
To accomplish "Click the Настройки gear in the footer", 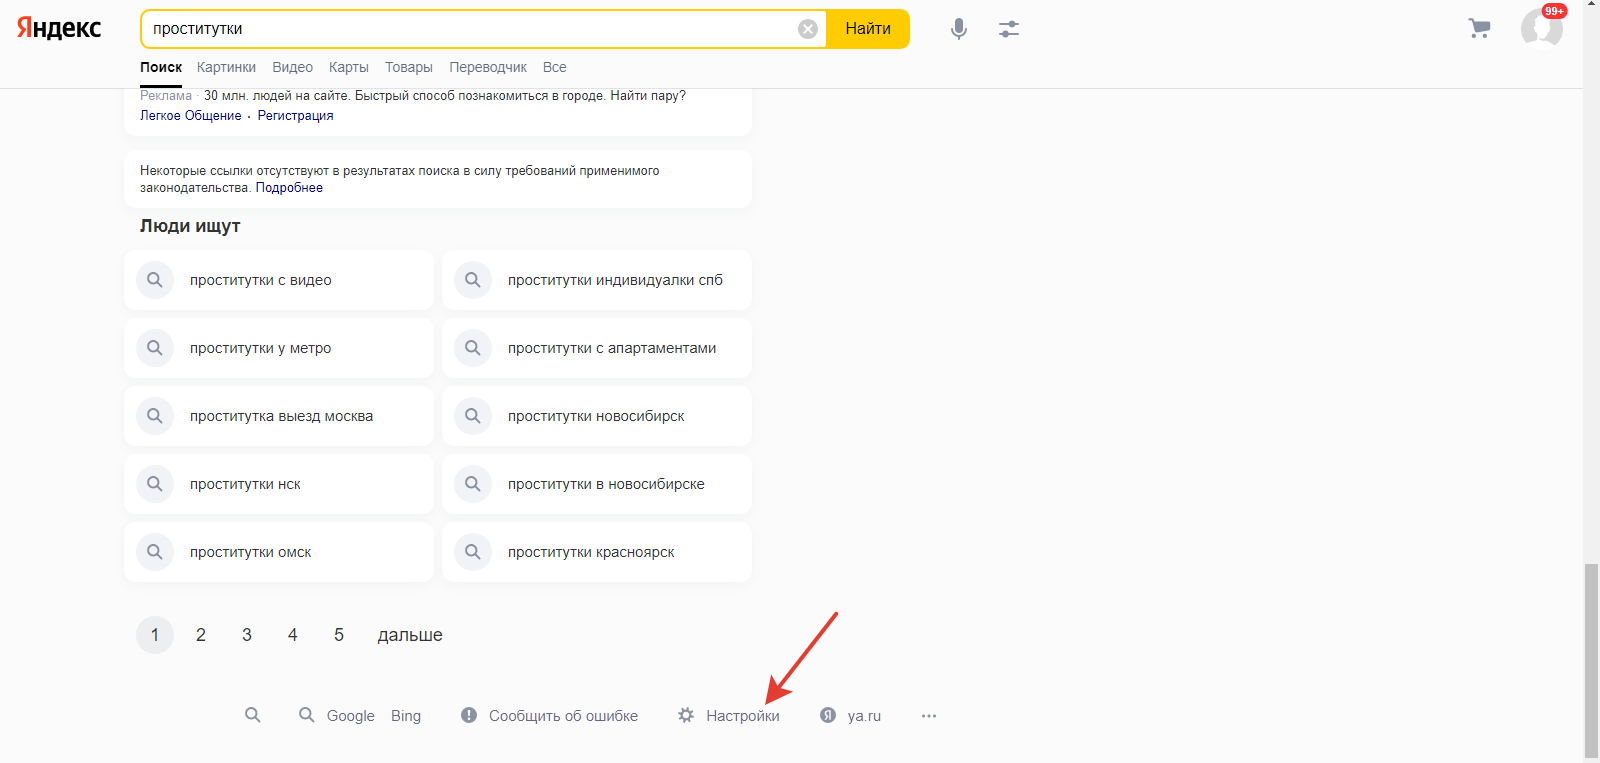I will click(686, 715).
